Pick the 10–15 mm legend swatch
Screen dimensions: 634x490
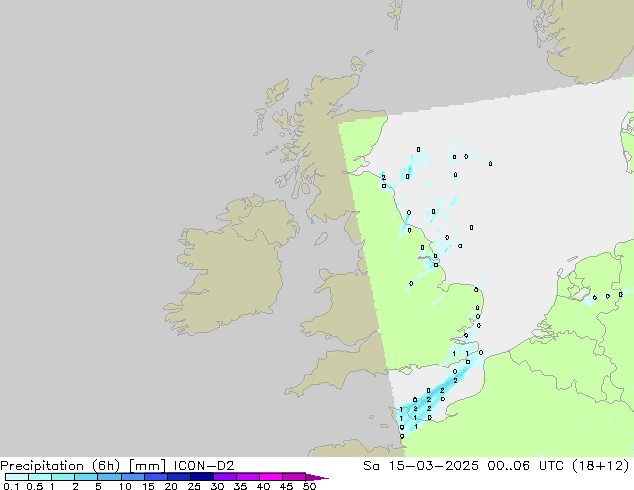[x=132, y=477]
